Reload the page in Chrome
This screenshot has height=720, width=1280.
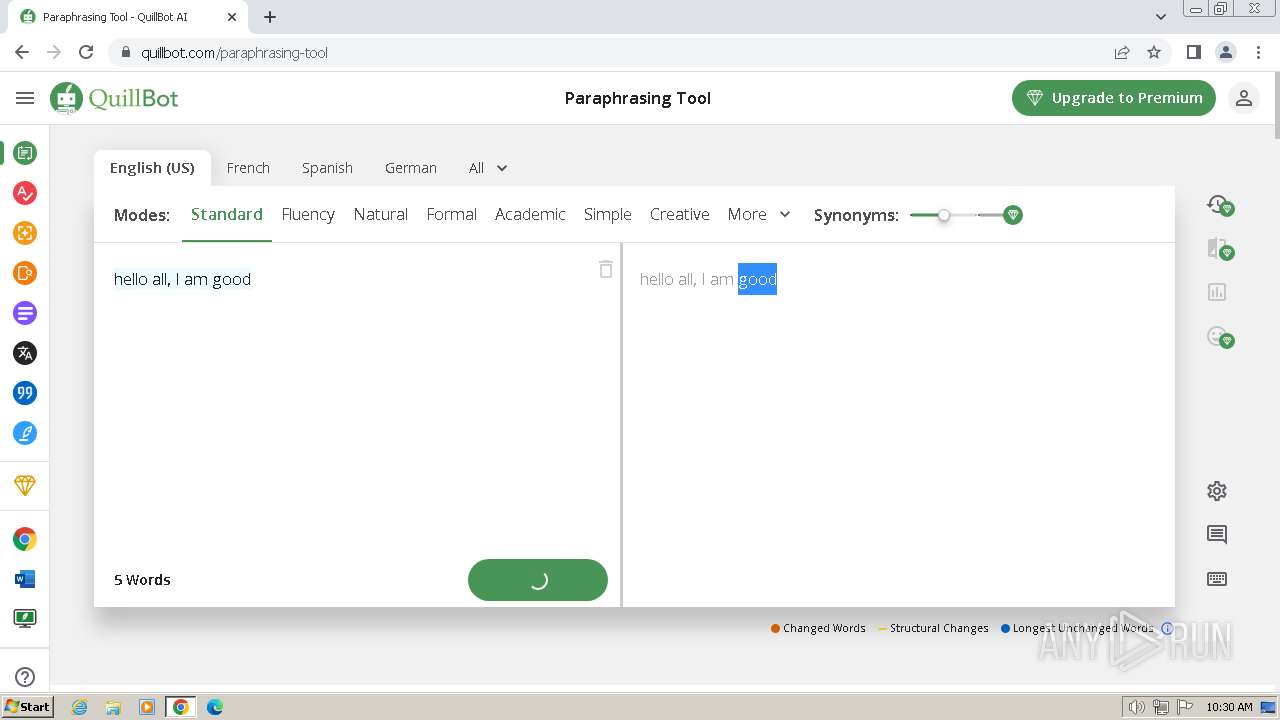point(86,53)
